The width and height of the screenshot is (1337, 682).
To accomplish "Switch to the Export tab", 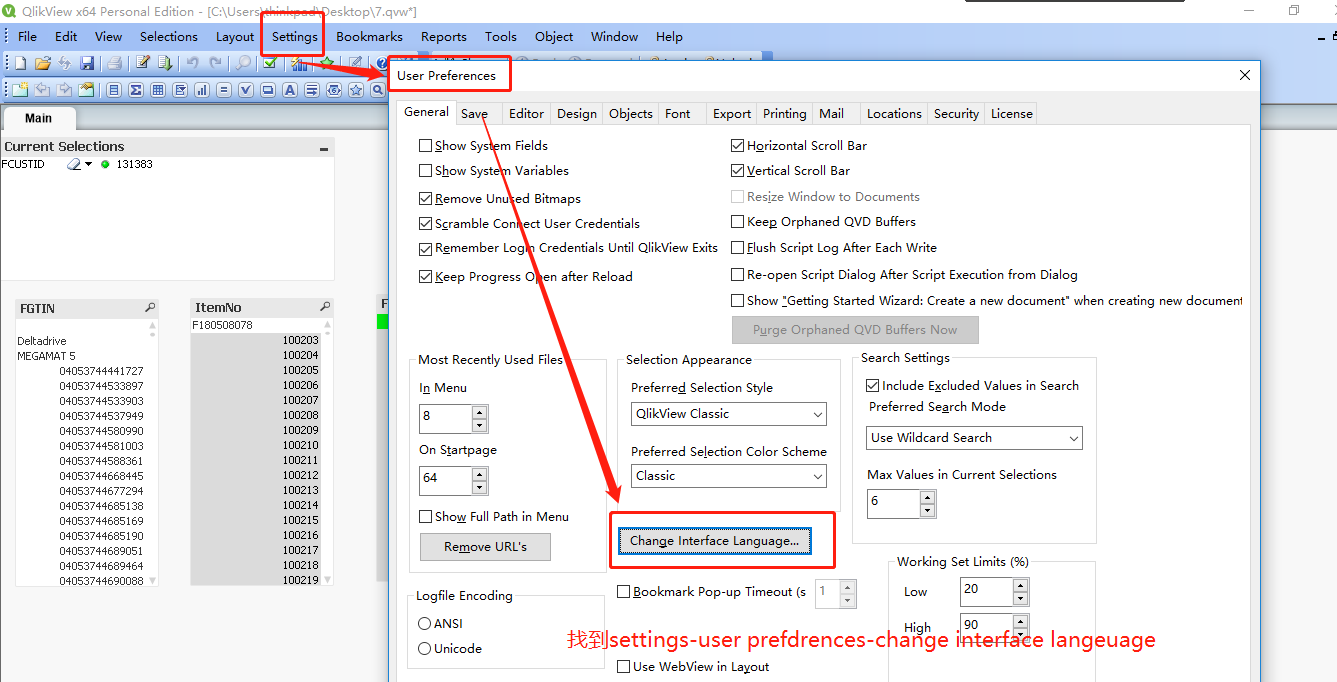I will (x=732, y=114).
